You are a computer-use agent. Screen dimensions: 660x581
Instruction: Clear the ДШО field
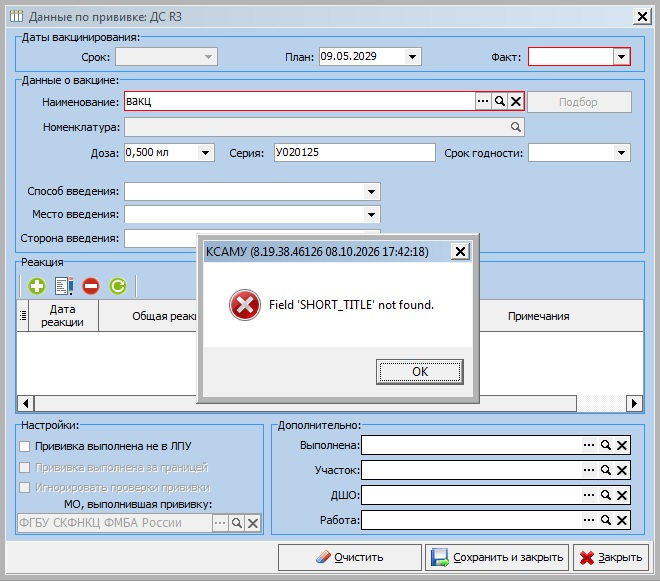click(622, 495)
